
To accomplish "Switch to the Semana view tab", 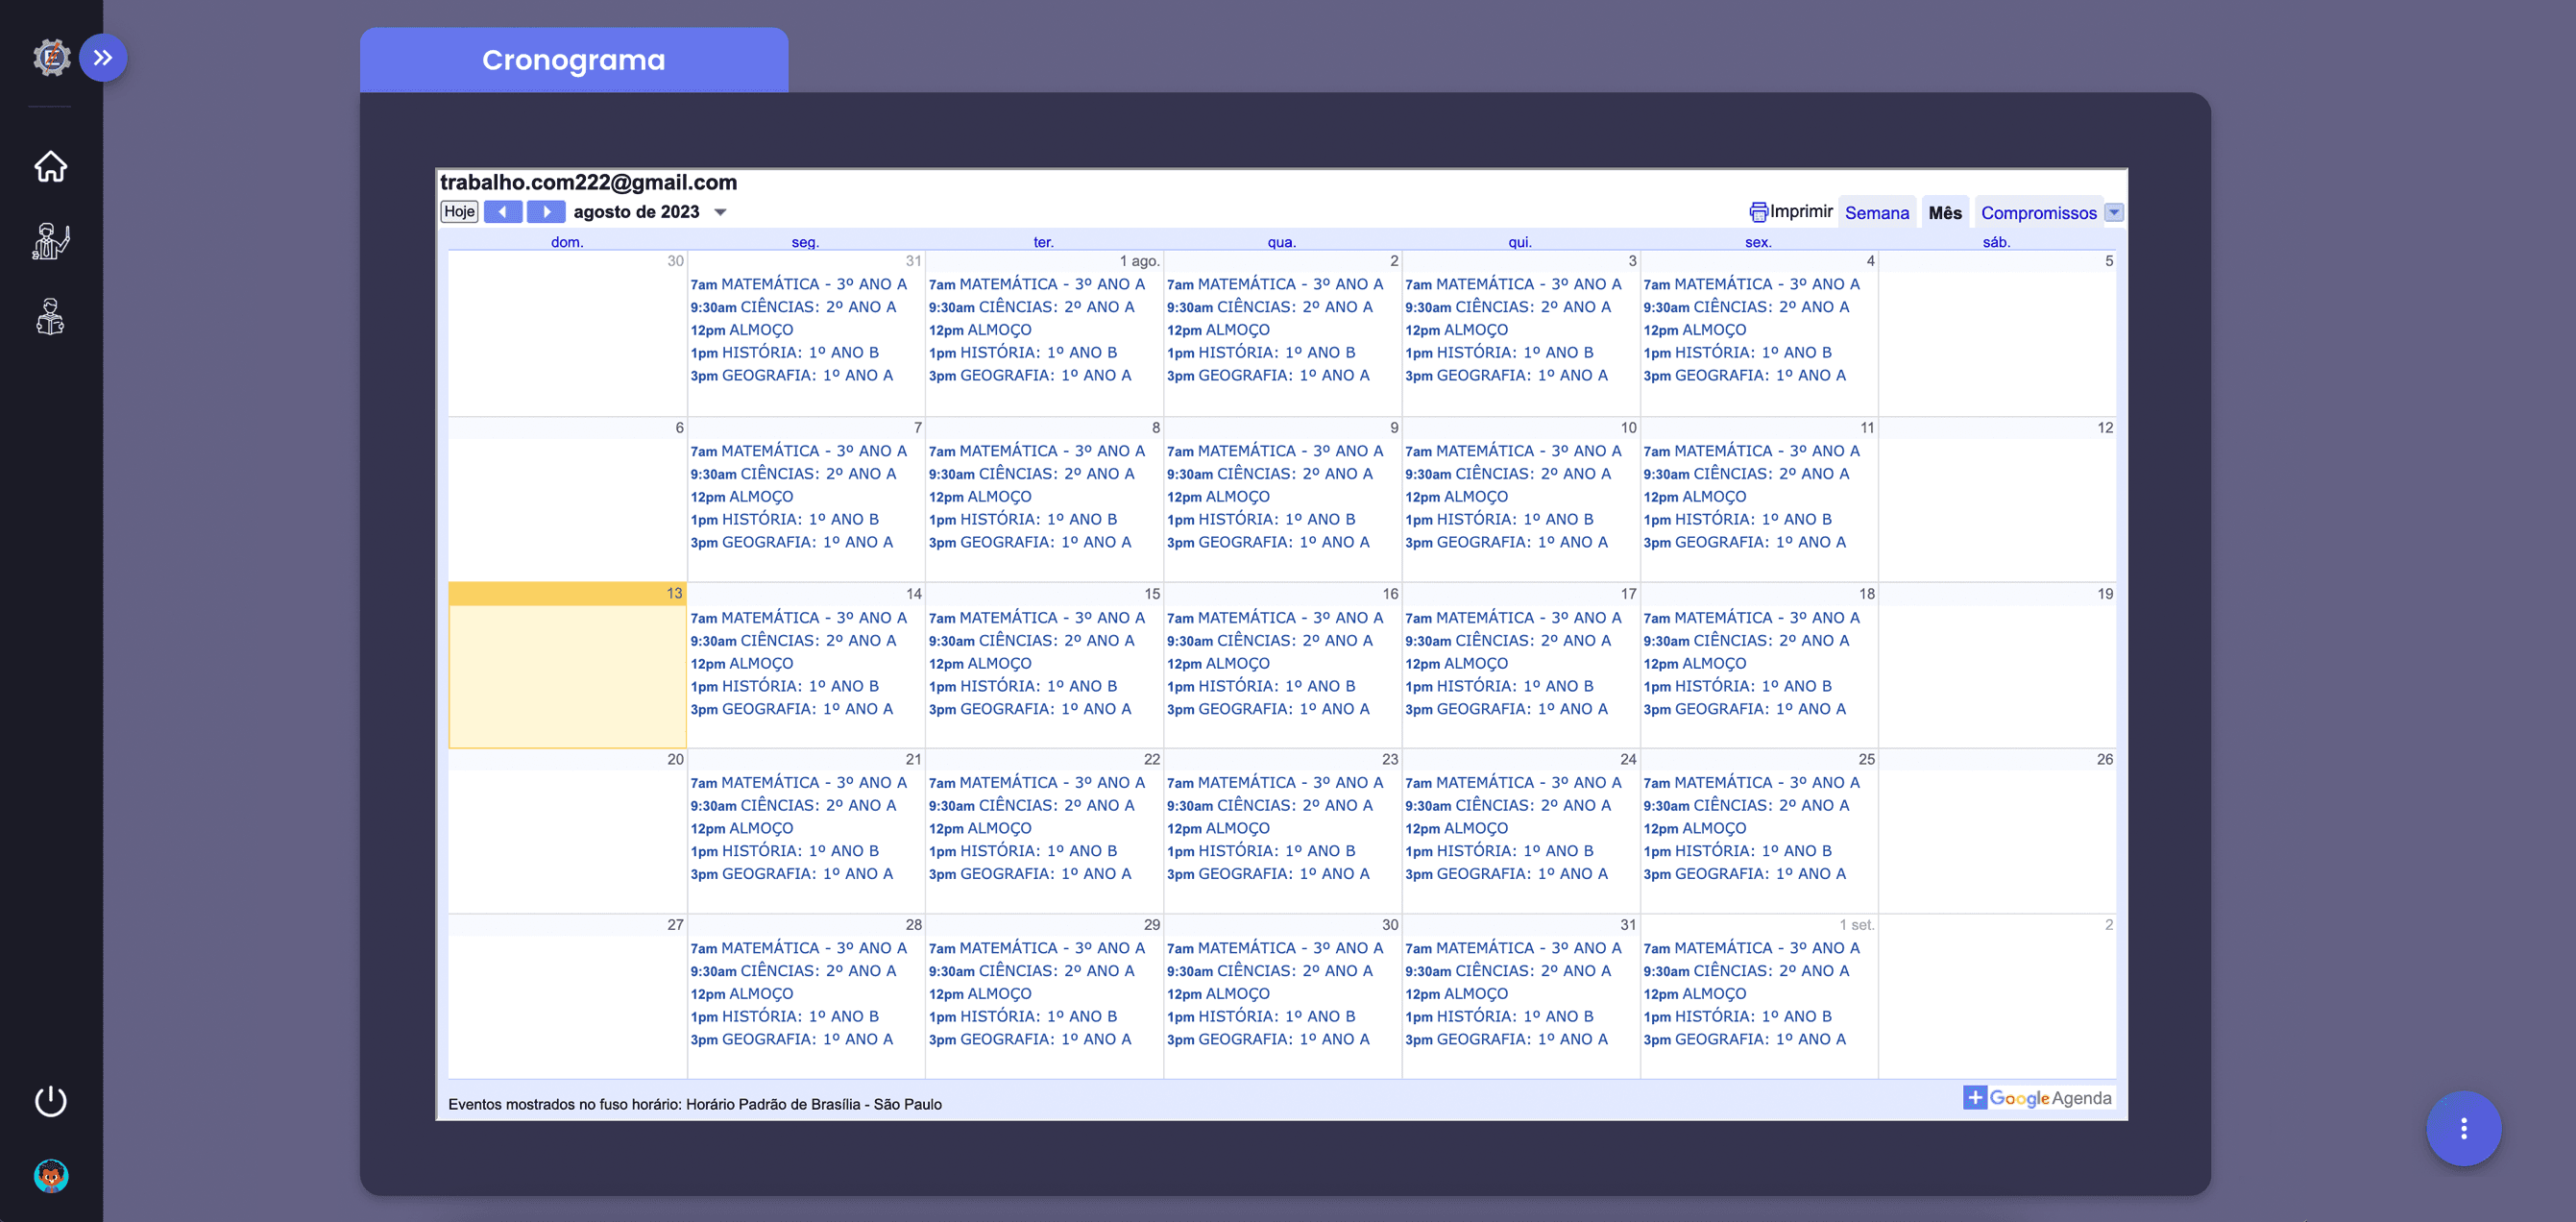I will click(x=1876, y=213).
